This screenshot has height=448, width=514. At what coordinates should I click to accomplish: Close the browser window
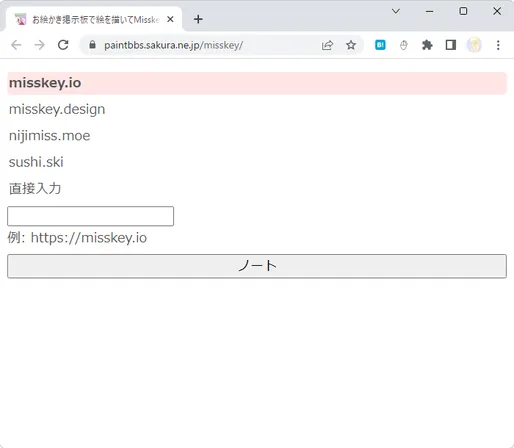pyautogui.click(x=497, y=11)
